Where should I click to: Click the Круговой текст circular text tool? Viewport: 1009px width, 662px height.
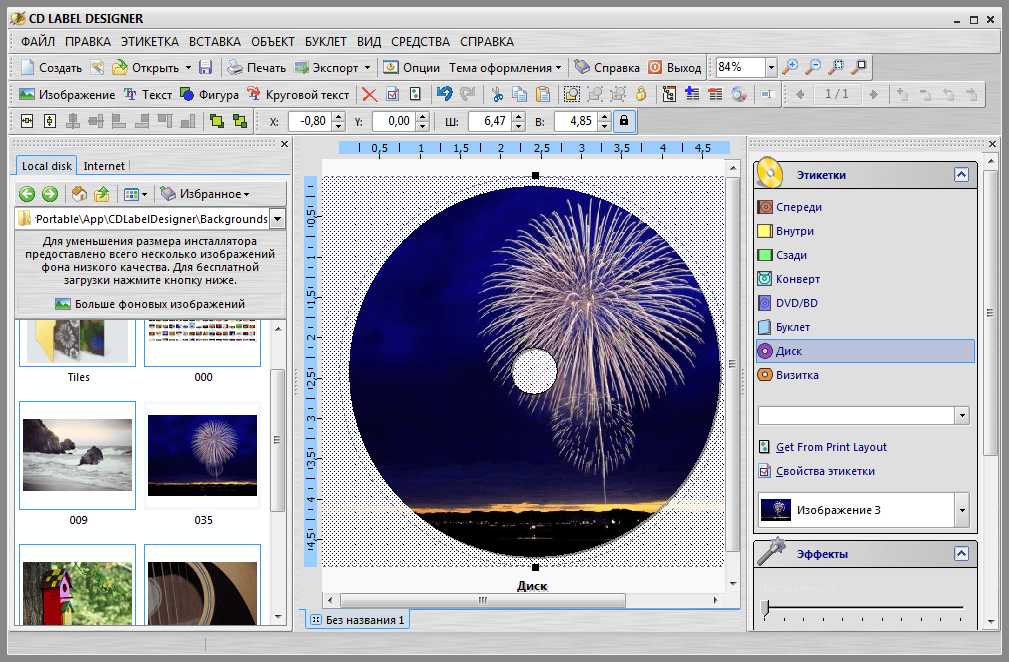(x=298, y=95)
